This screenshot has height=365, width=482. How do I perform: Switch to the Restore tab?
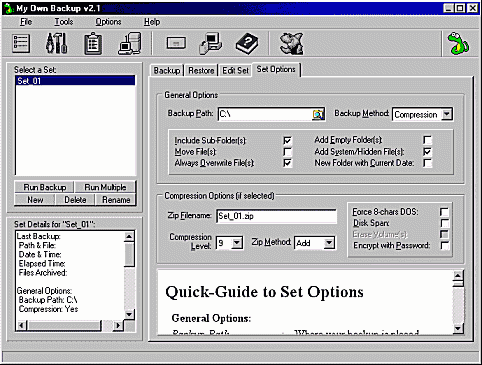point(201,71)
